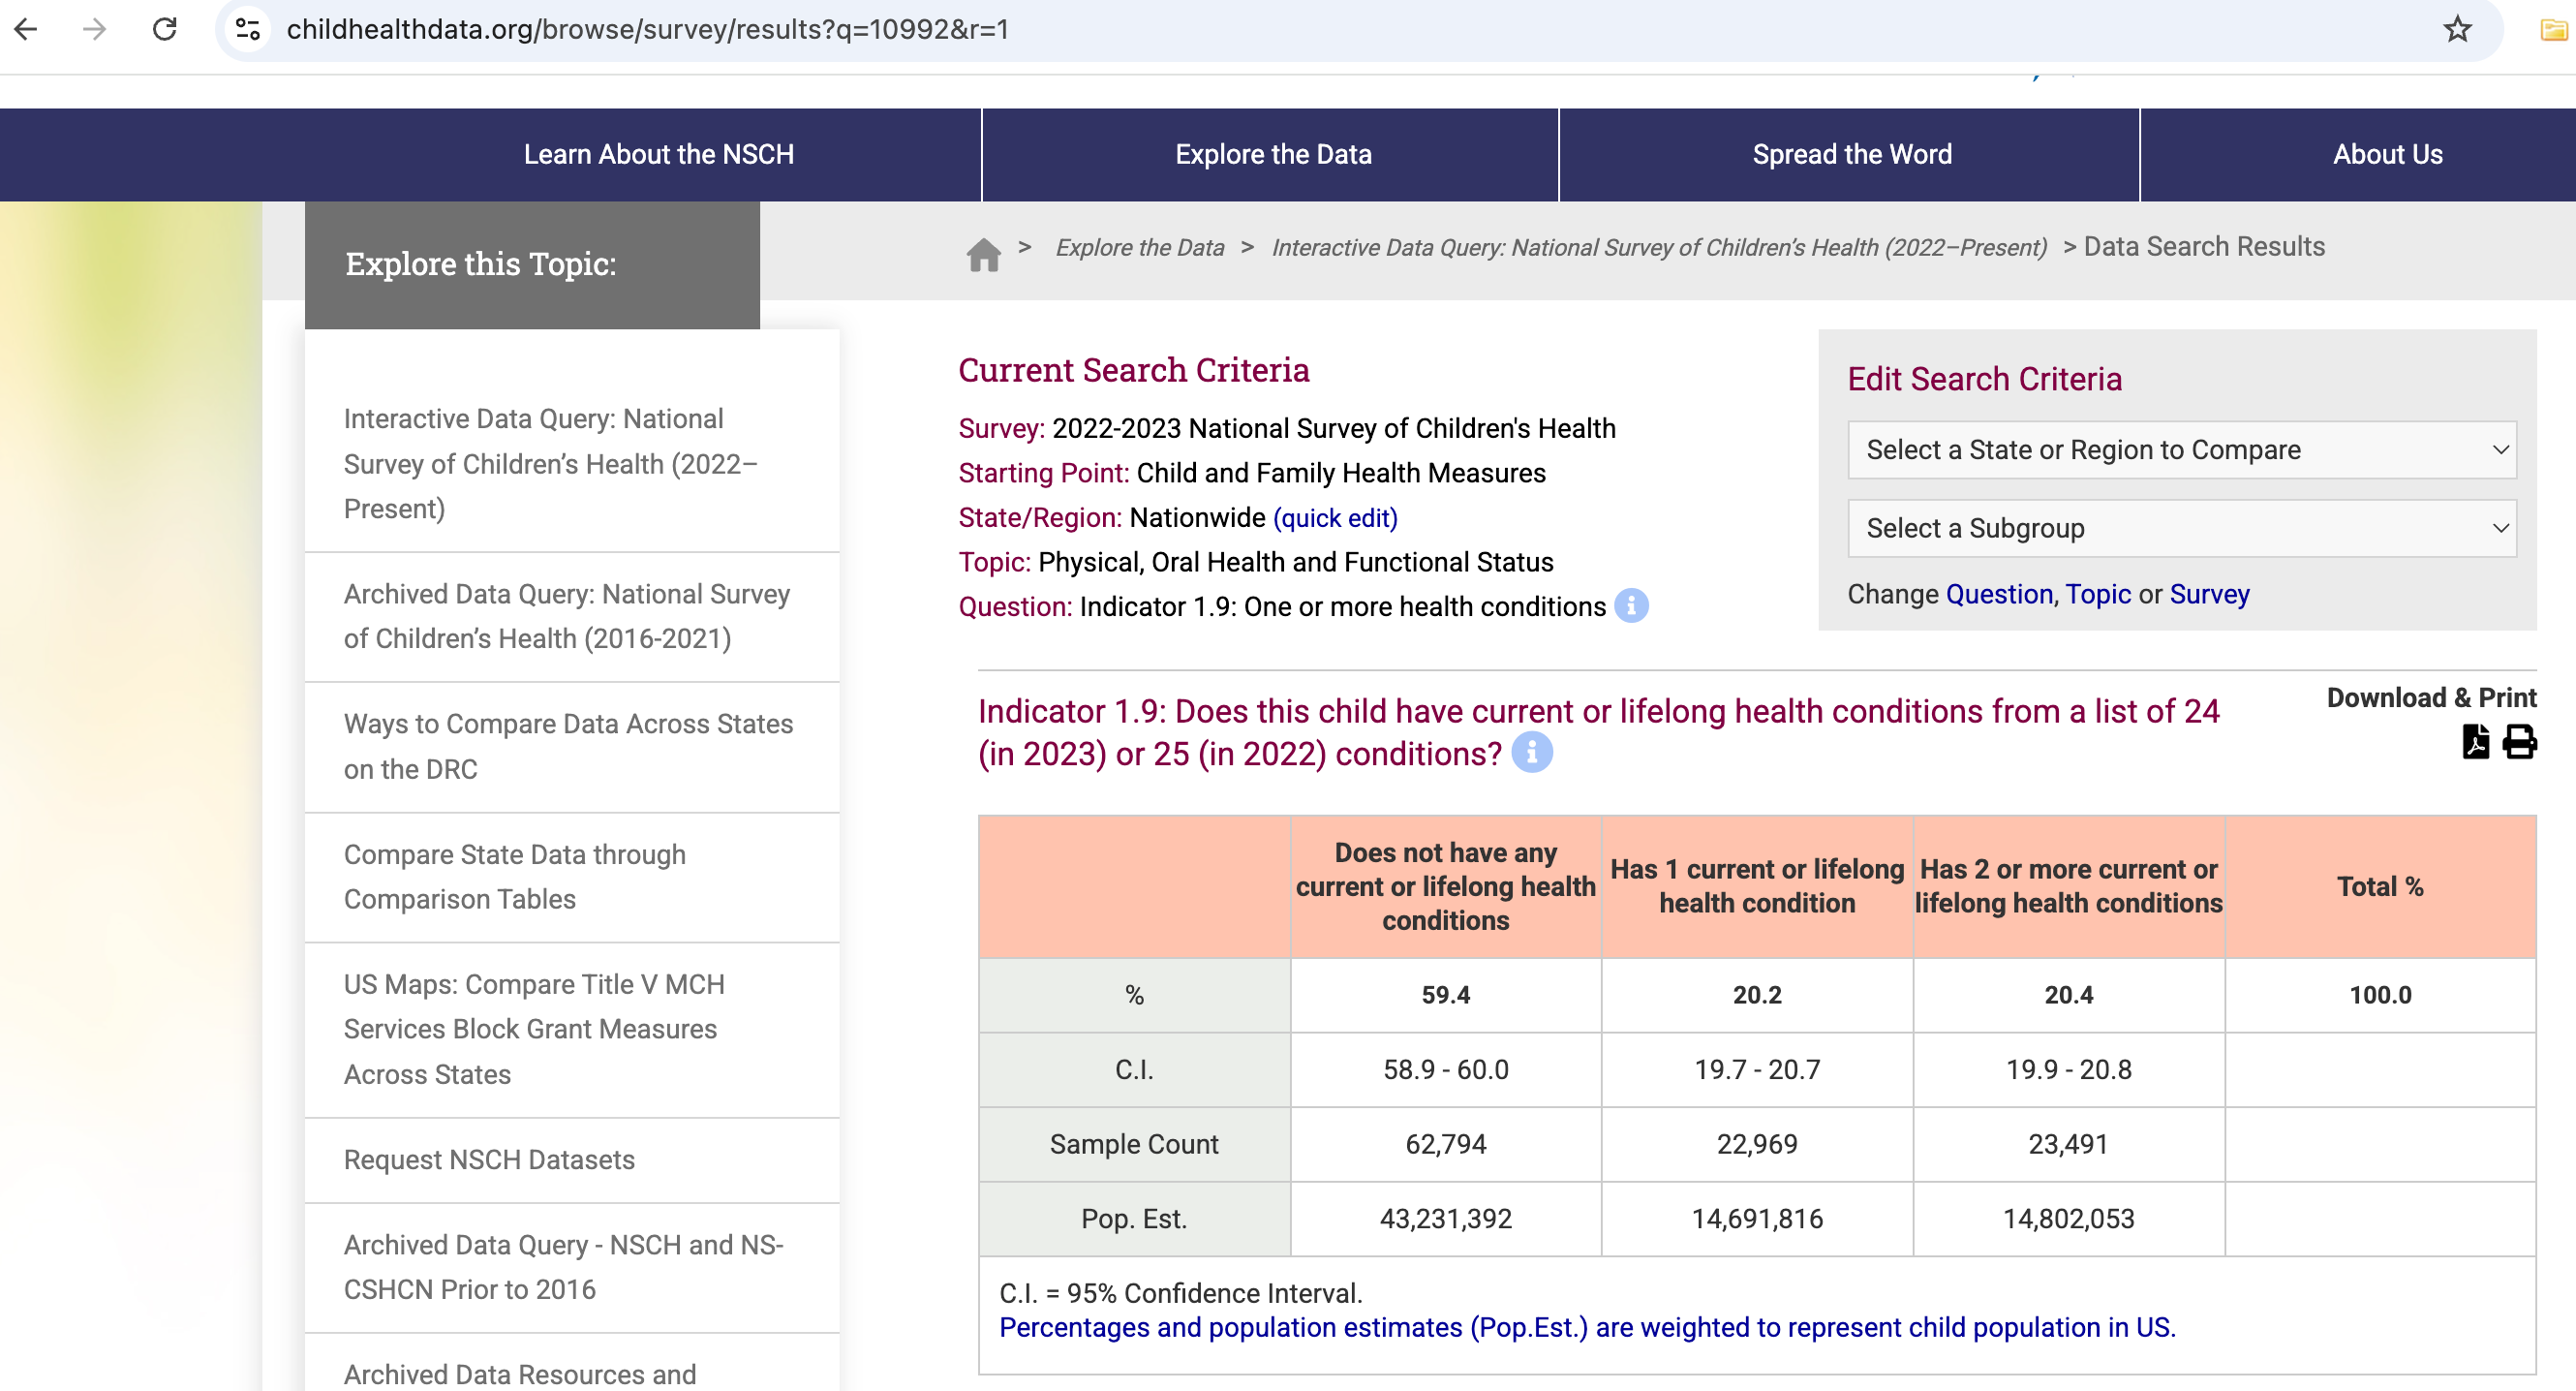Click table cell value 20.2
This screenshot has height=1391, width=2576.
[x=1757, y=995]
